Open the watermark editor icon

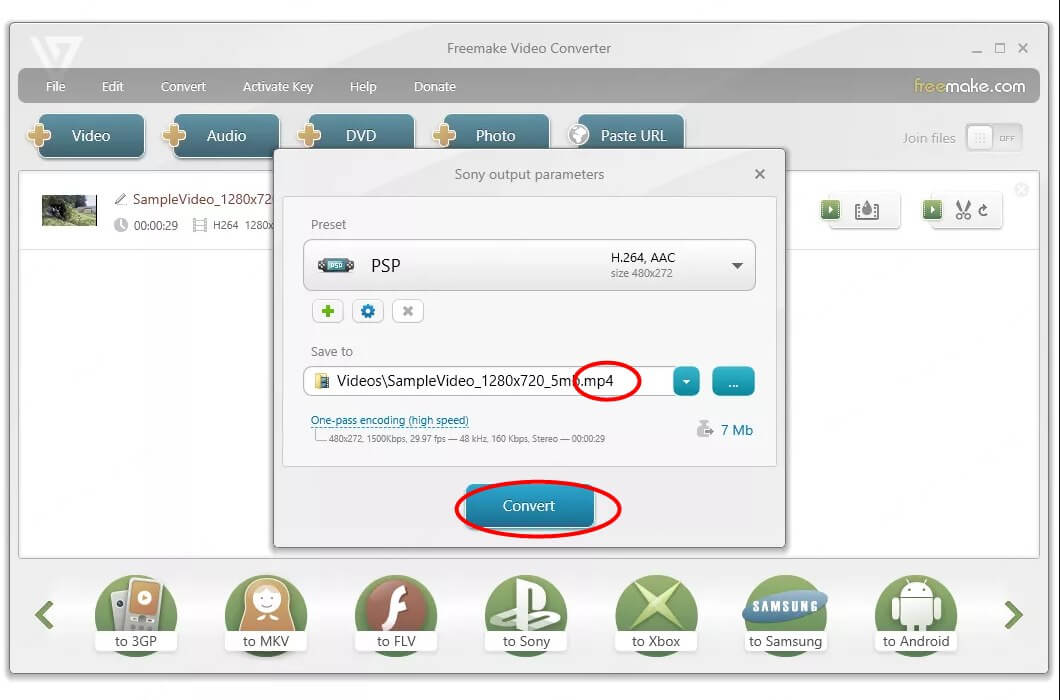click(x=867, y=210)
